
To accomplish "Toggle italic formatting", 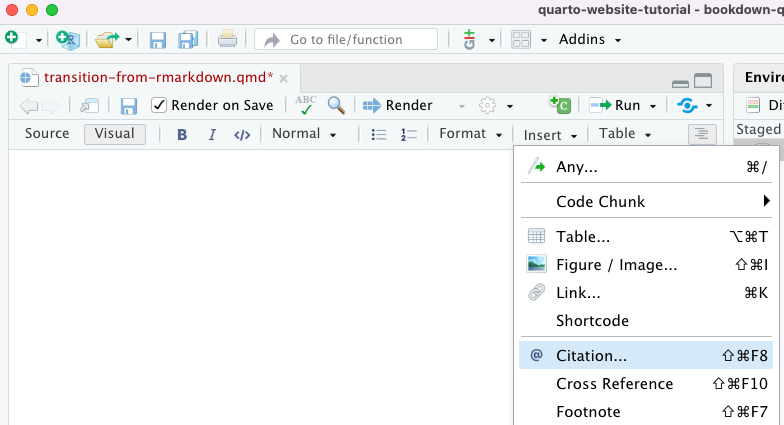I will (212, 134).
